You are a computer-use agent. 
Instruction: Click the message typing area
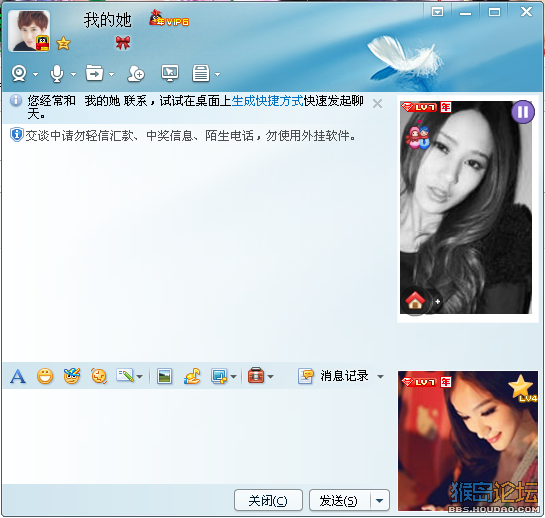(x=197, y=436)
